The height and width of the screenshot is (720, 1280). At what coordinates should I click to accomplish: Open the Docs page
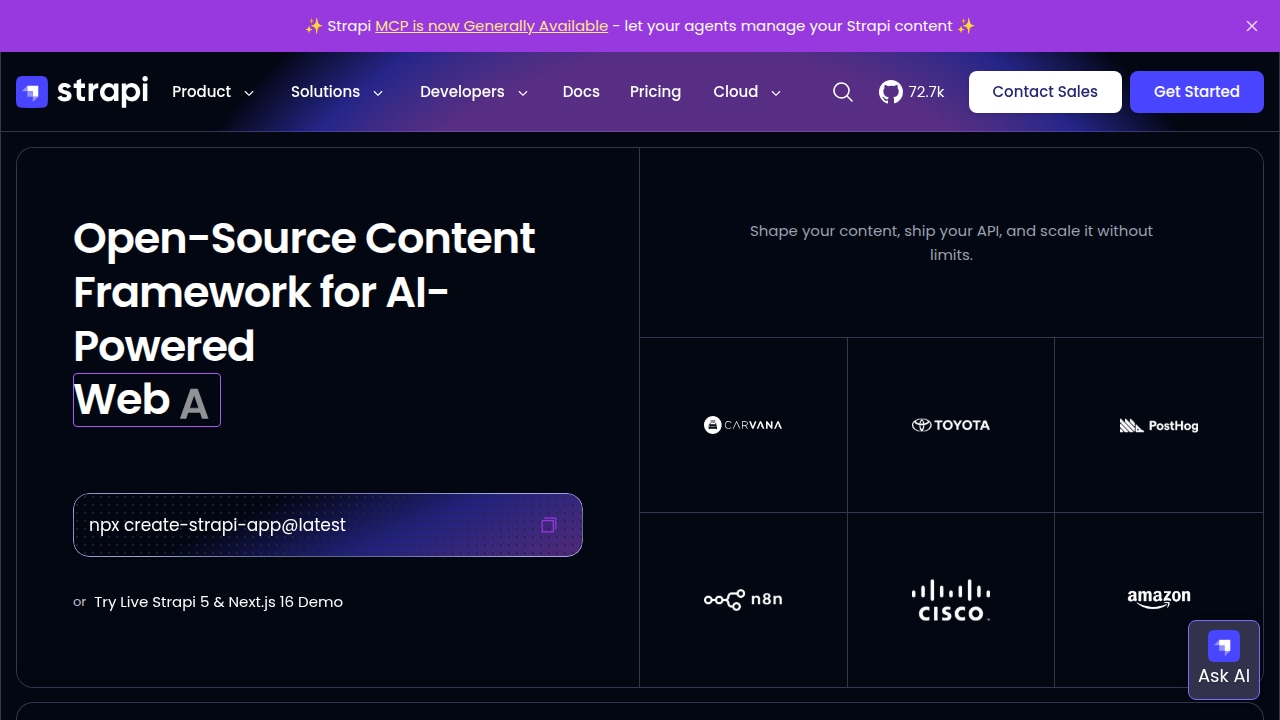pyautogui.click(x=581, y=92)
